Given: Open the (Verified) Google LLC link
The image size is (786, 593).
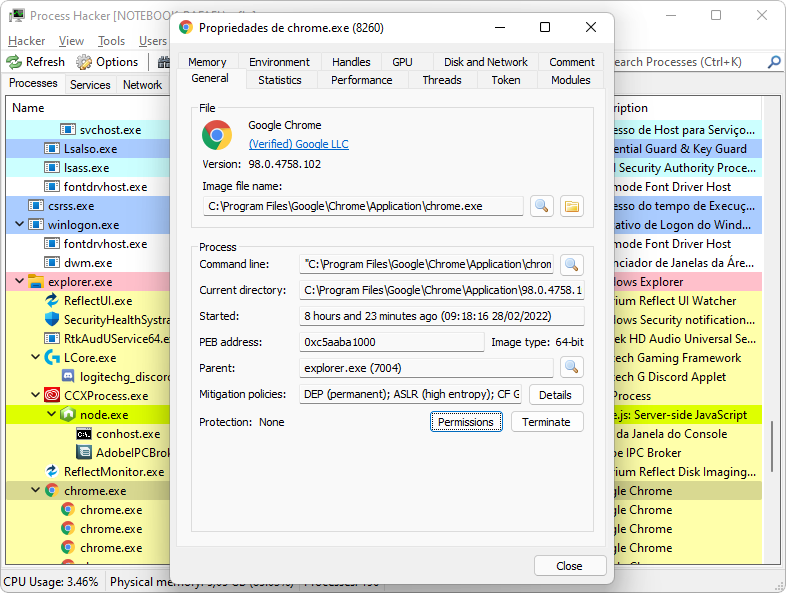Looking at the screenshot, I should click(298, 144).
